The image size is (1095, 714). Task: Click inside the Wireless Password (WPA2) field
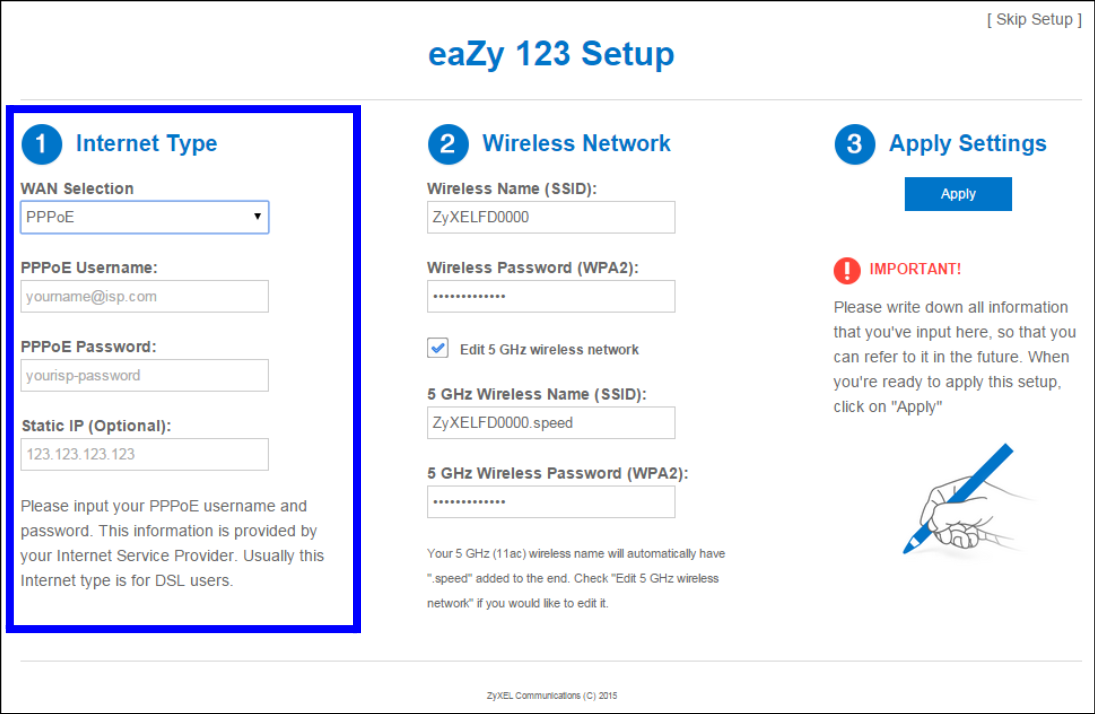coord(550,296)
